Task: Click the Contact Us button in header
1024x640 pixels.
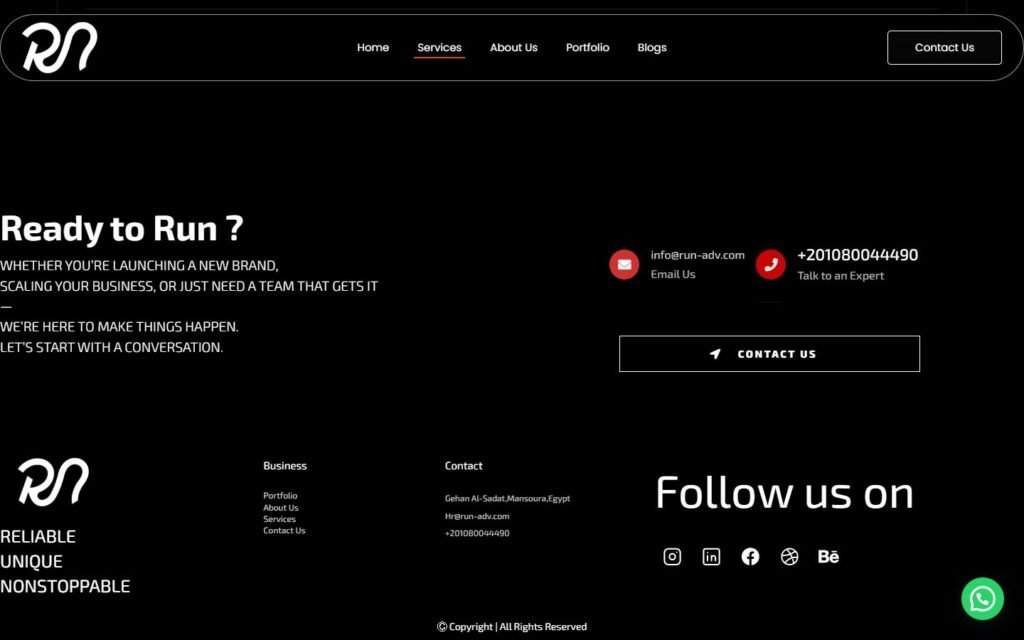Action: 944,48
